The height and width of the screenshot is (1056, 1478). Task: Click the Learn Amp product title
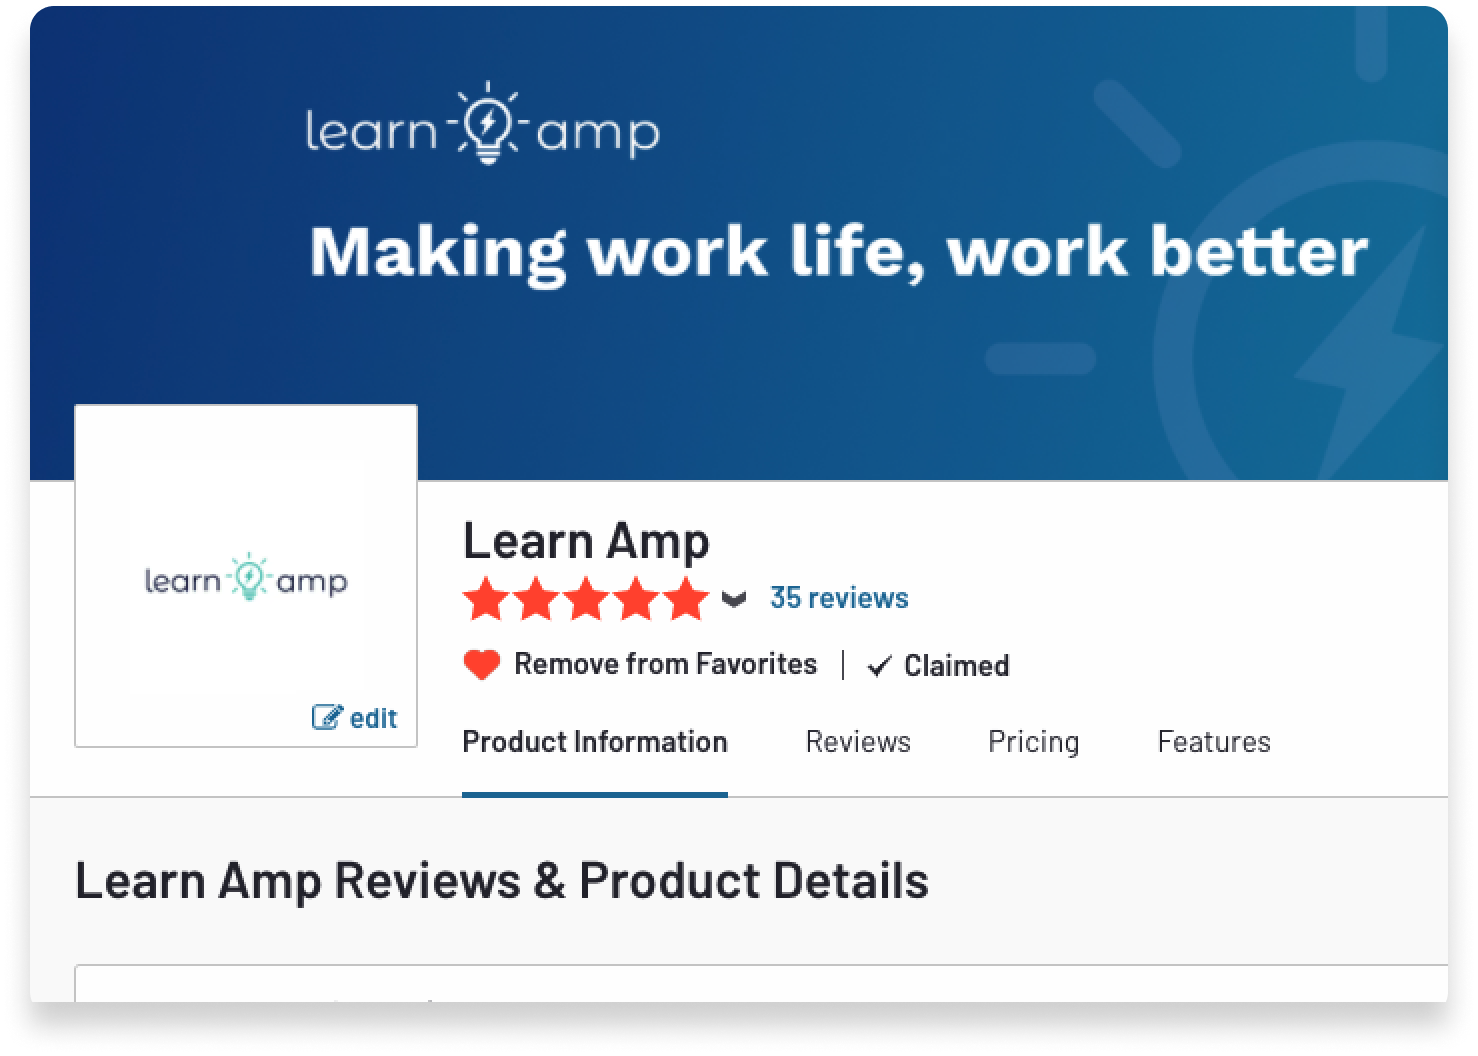point(586,541)
